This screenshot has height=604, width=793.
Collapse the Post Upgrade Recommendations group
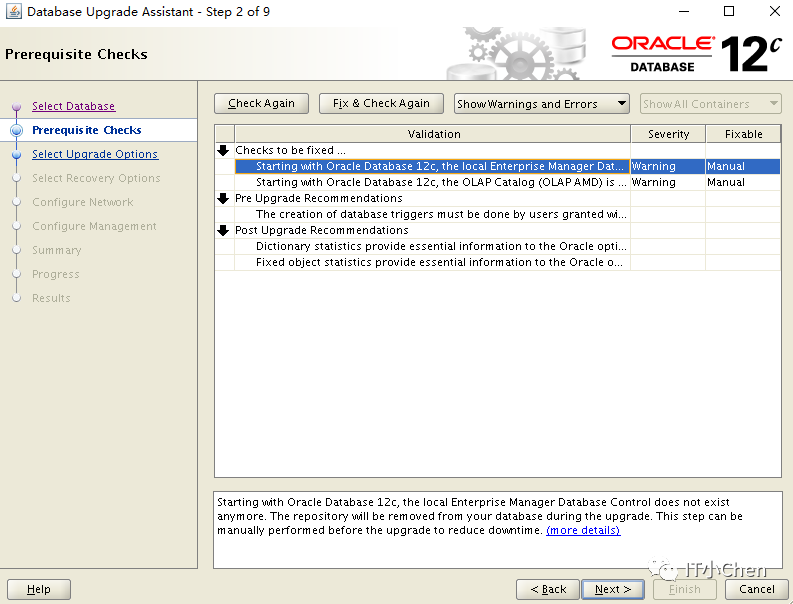(223, 231)
